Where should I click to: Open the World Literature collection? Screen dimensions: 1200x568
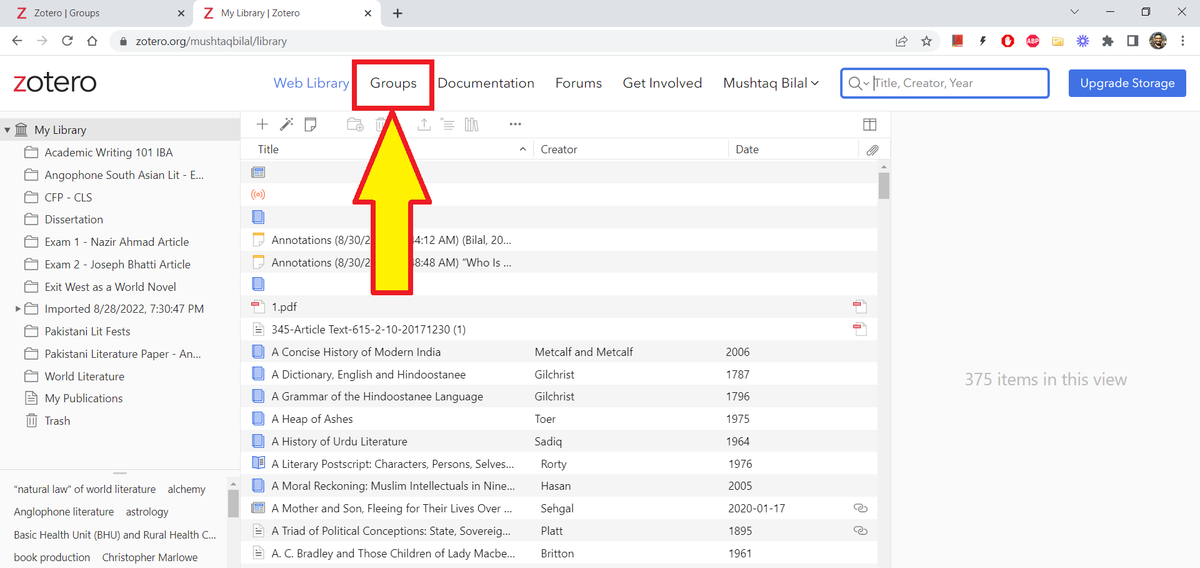click(85, 376)
